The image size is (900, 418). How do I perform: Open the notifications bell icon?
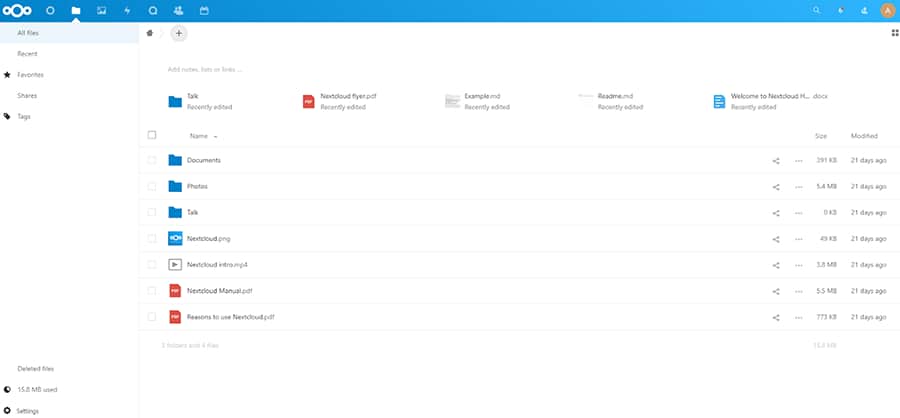[x=841, y=10]
